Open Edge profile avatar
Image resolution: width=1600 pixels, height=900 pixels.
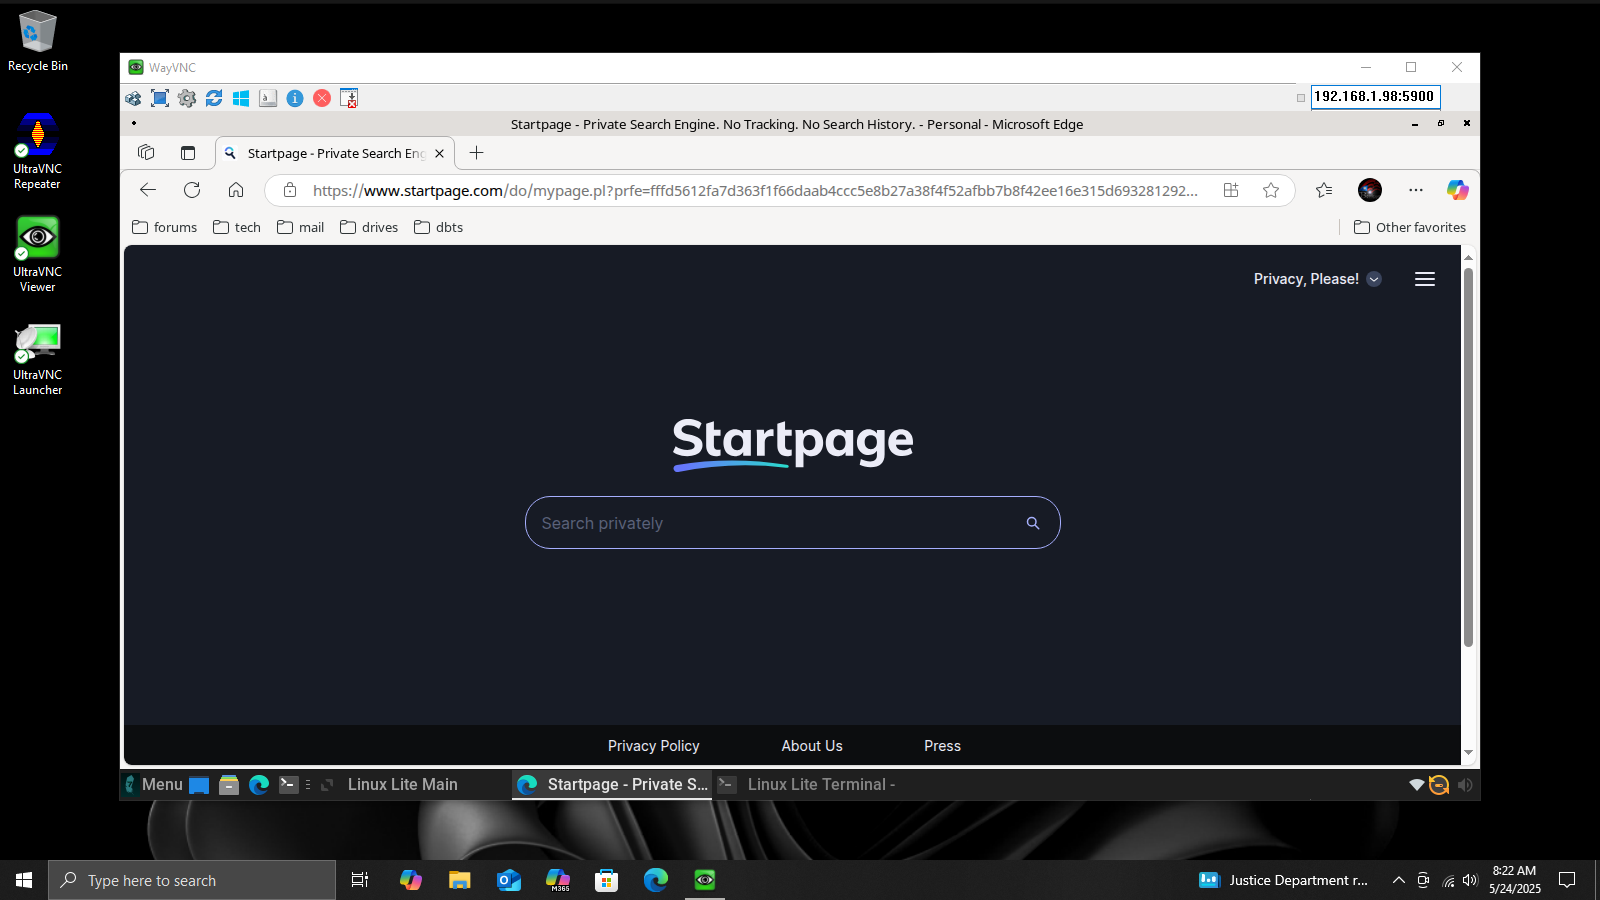pyautogui.click(x=1370, y=190)
